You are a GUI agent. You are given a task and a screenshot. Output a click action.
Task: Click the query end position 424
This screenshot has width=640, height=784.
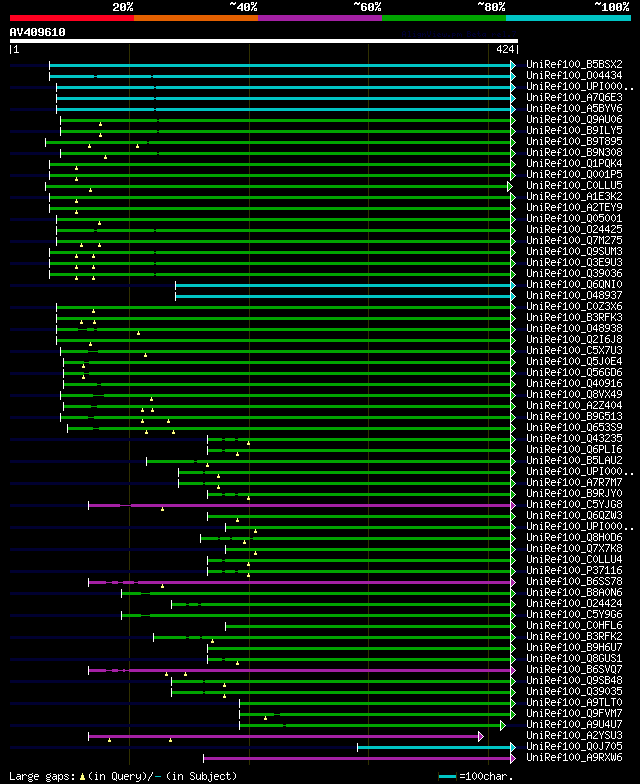click(x=505, y=49)
